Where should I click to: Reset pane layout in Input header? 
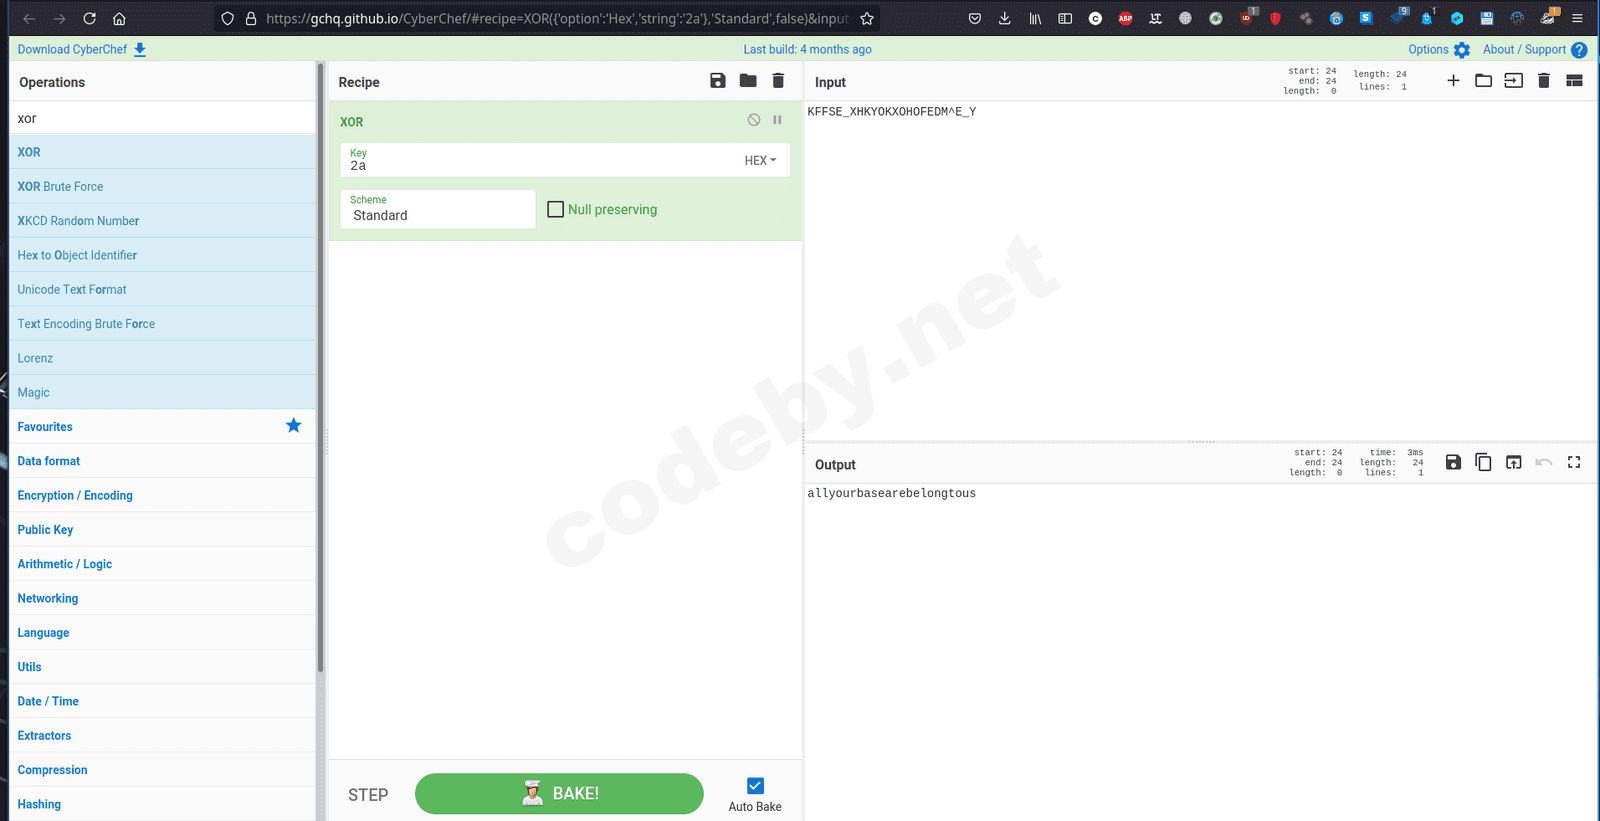[x=1574, y=81]
